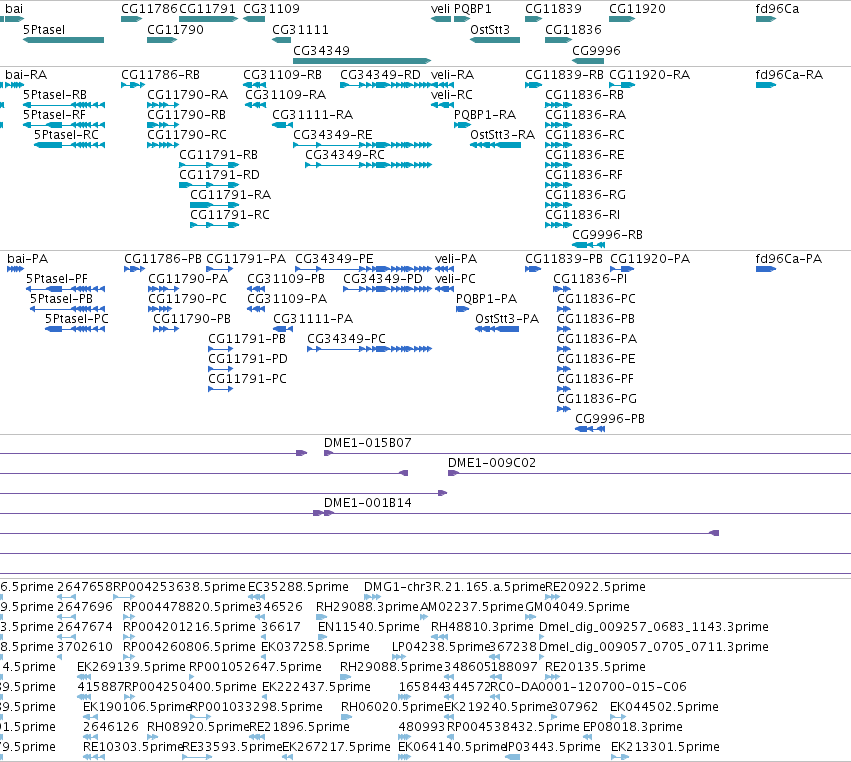Viewport: 851px width, 762px height.
Task: Select the fd96Ca-RA transcript
Action: tap(766, 85)
